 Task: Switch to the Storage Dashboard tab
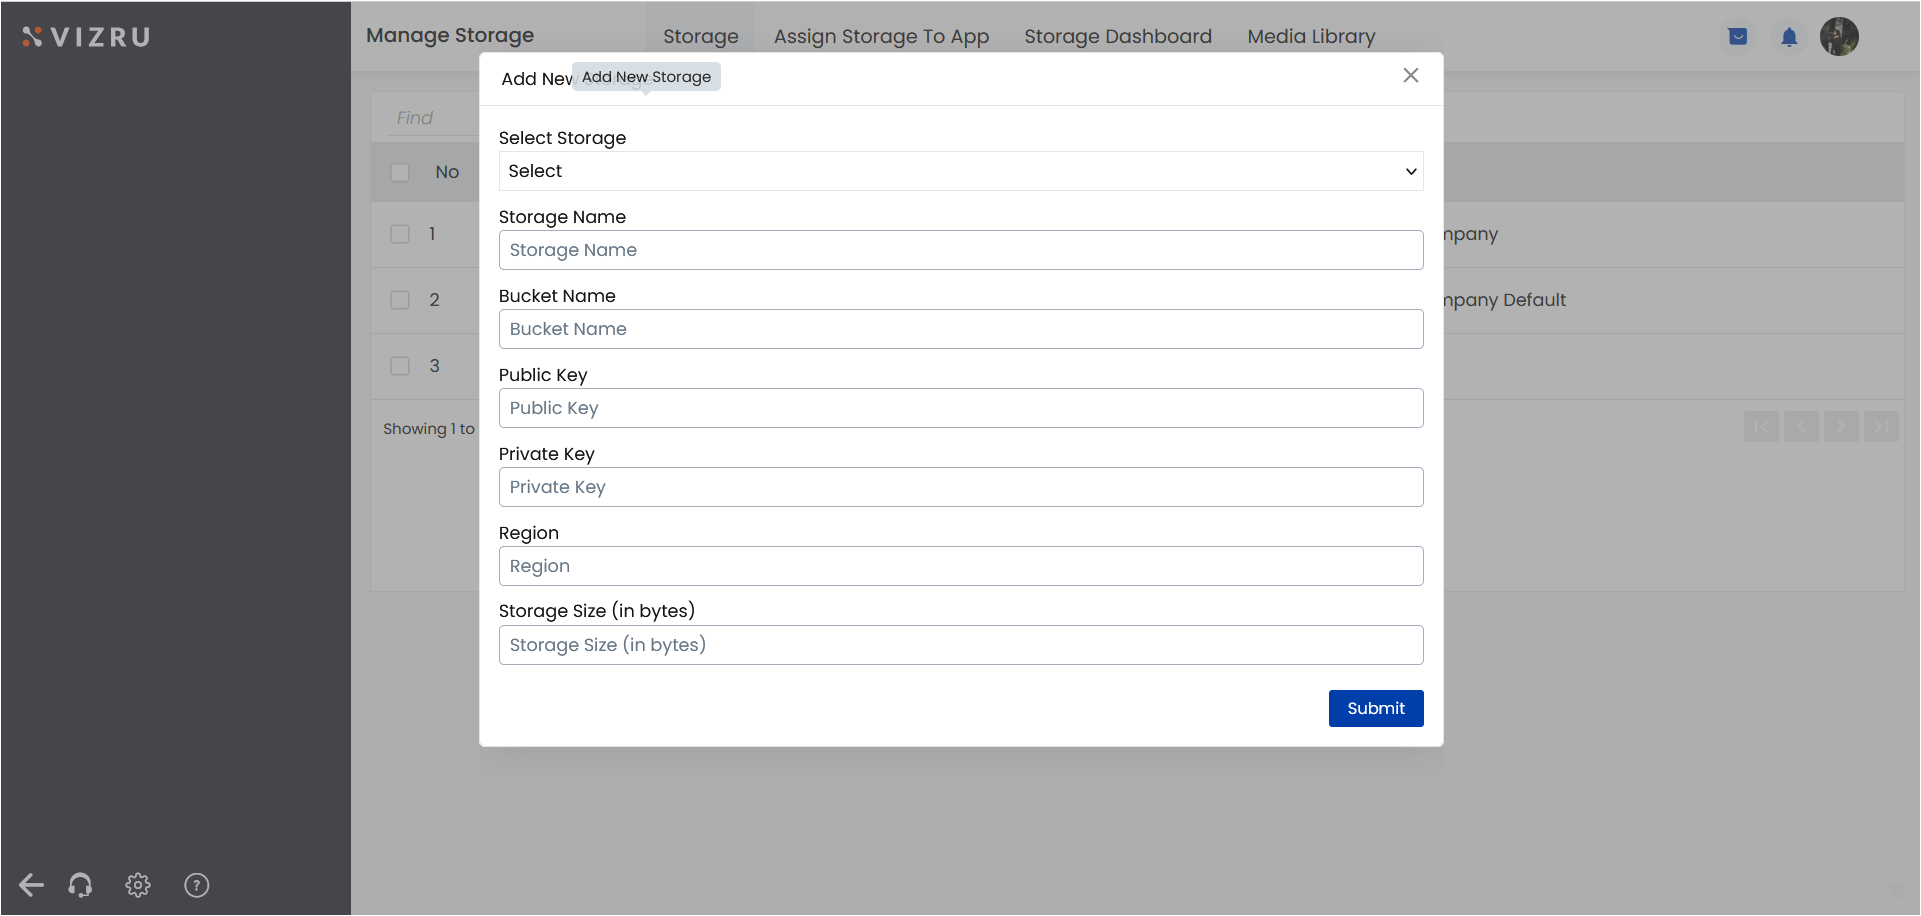point(1117,37)
